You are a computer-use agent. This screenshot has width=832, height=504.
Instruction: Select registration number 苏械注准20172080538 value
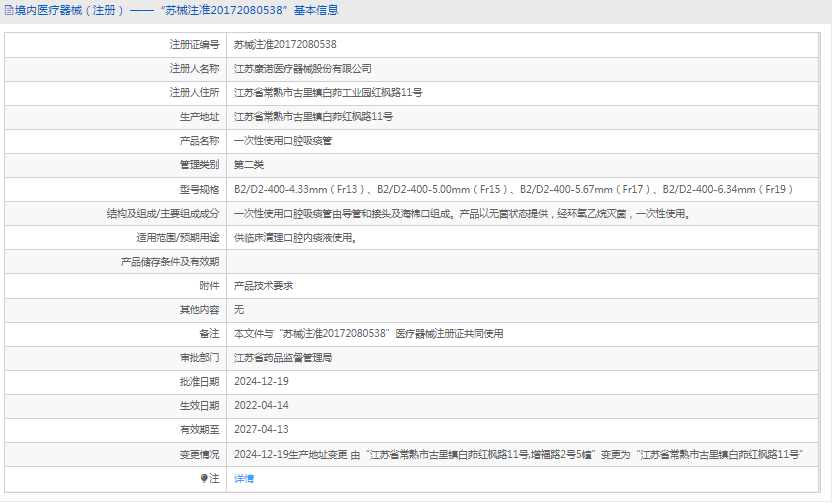pos(285,45)
